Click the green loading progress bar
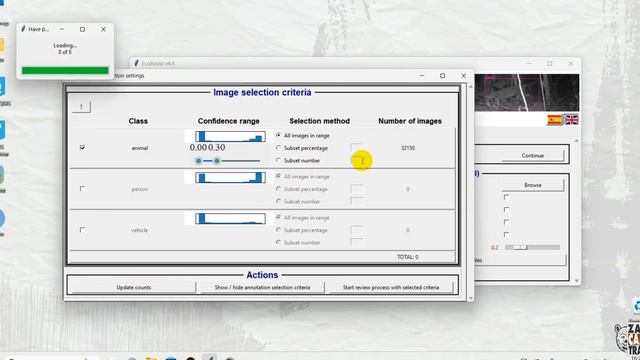Viewport: 640px width, 360px height. 65,71
